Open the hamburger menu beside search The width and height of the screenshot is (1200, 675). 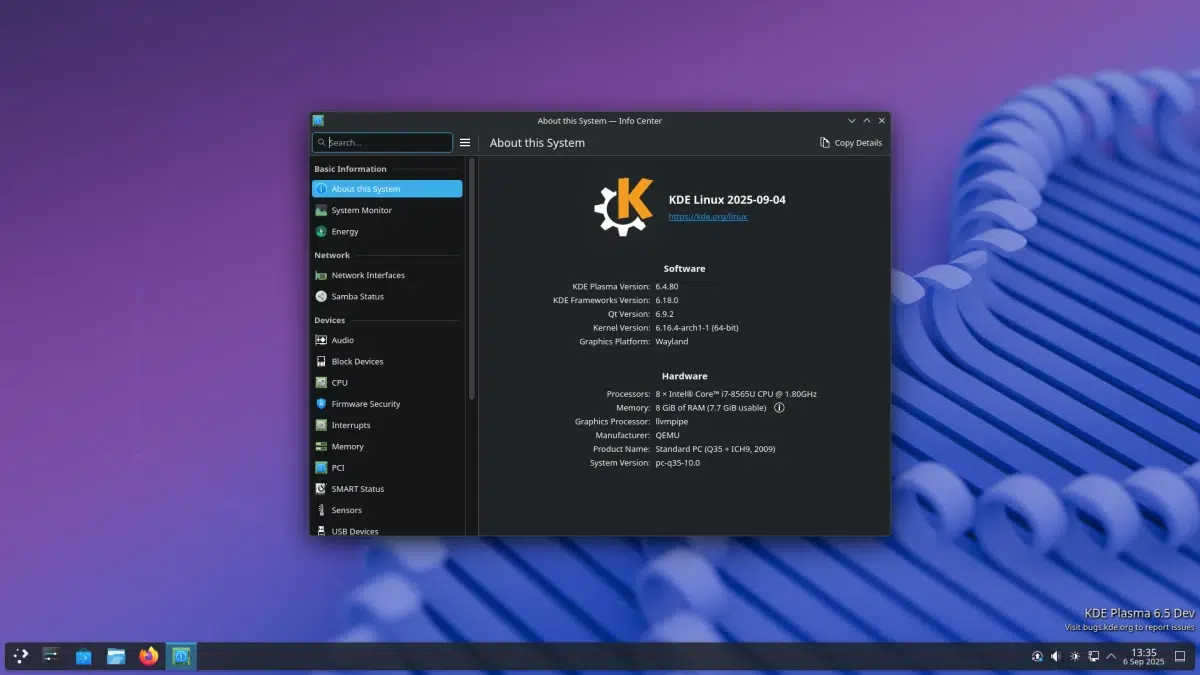[x=465, y=143]
